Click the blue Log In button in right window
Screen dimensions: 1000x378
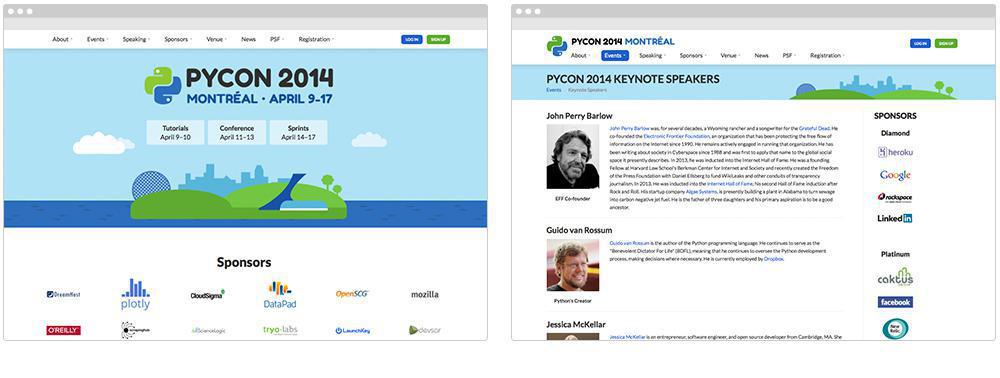920,43
